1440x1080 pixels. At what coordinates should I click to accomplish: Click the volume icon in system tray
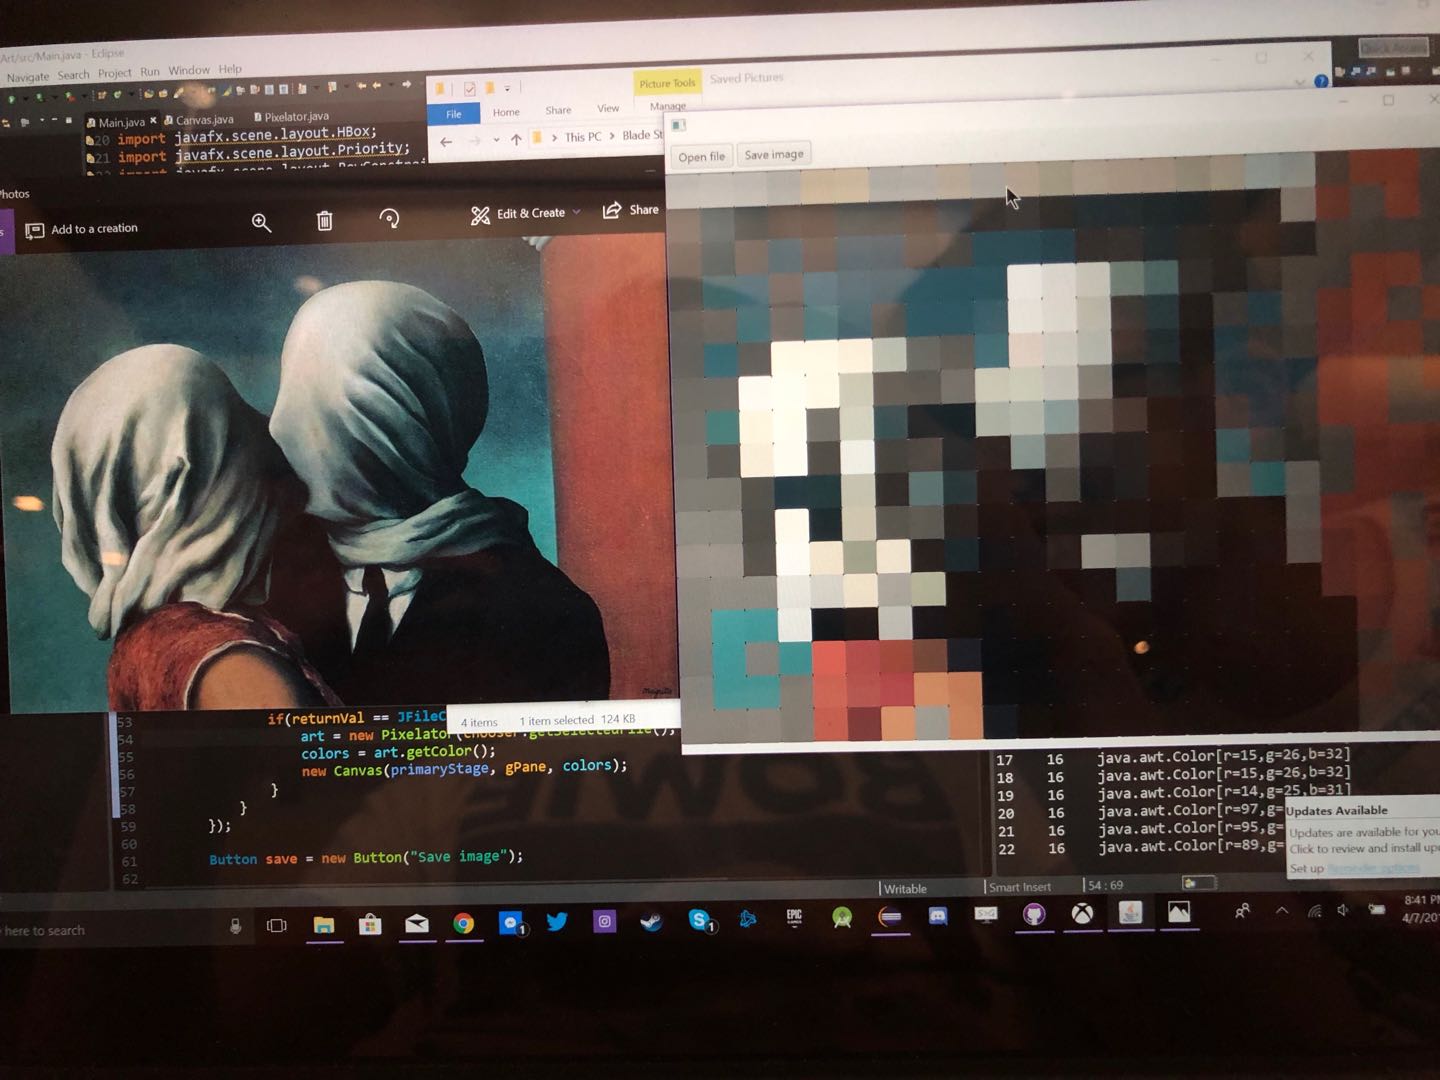point(1342,909)
